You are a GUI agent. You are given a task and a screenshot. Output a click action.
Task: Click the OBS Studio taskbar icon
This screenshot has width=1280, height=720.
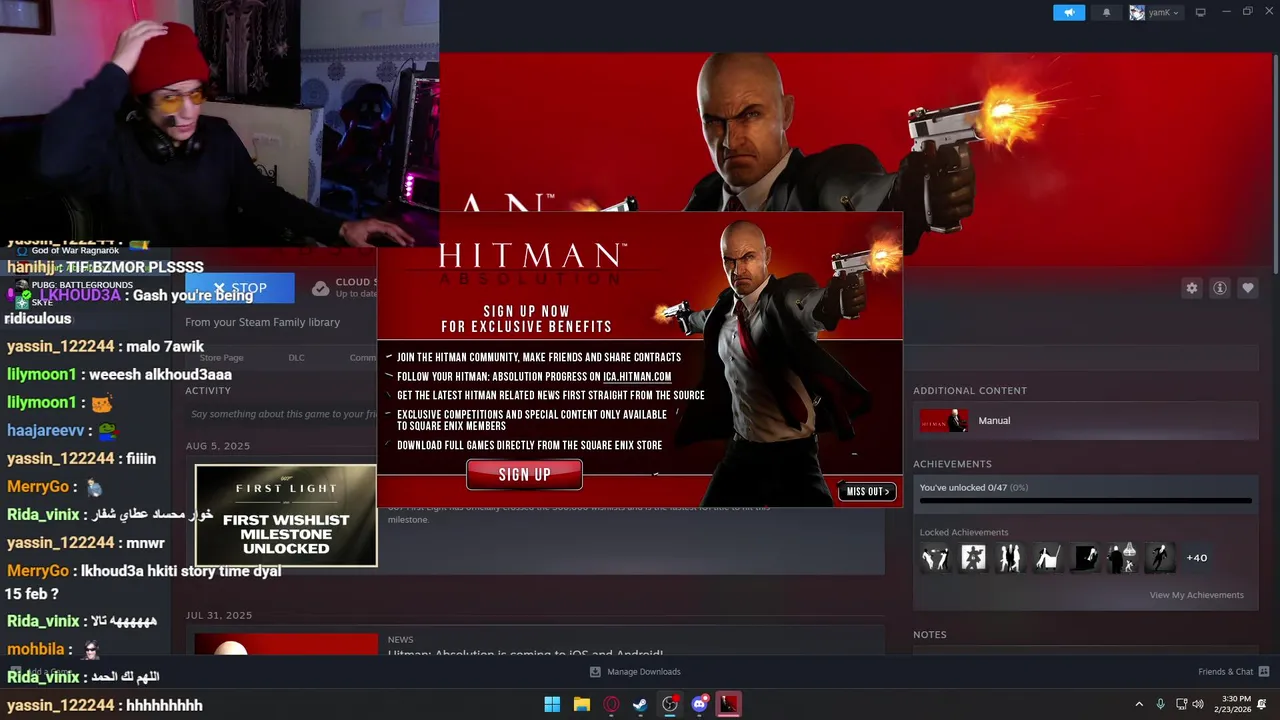670,704
